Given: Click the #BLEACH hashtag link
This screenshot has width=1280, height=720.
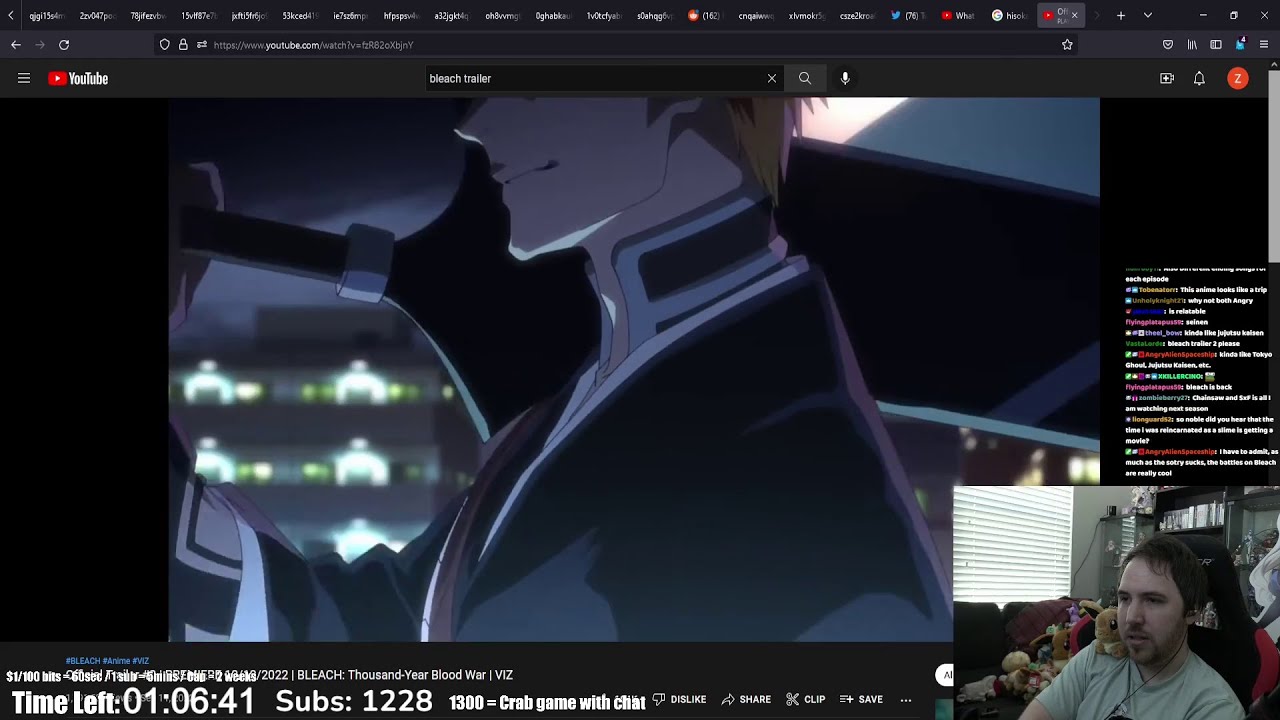Looking at the screenshot, I should click(83, 661).
